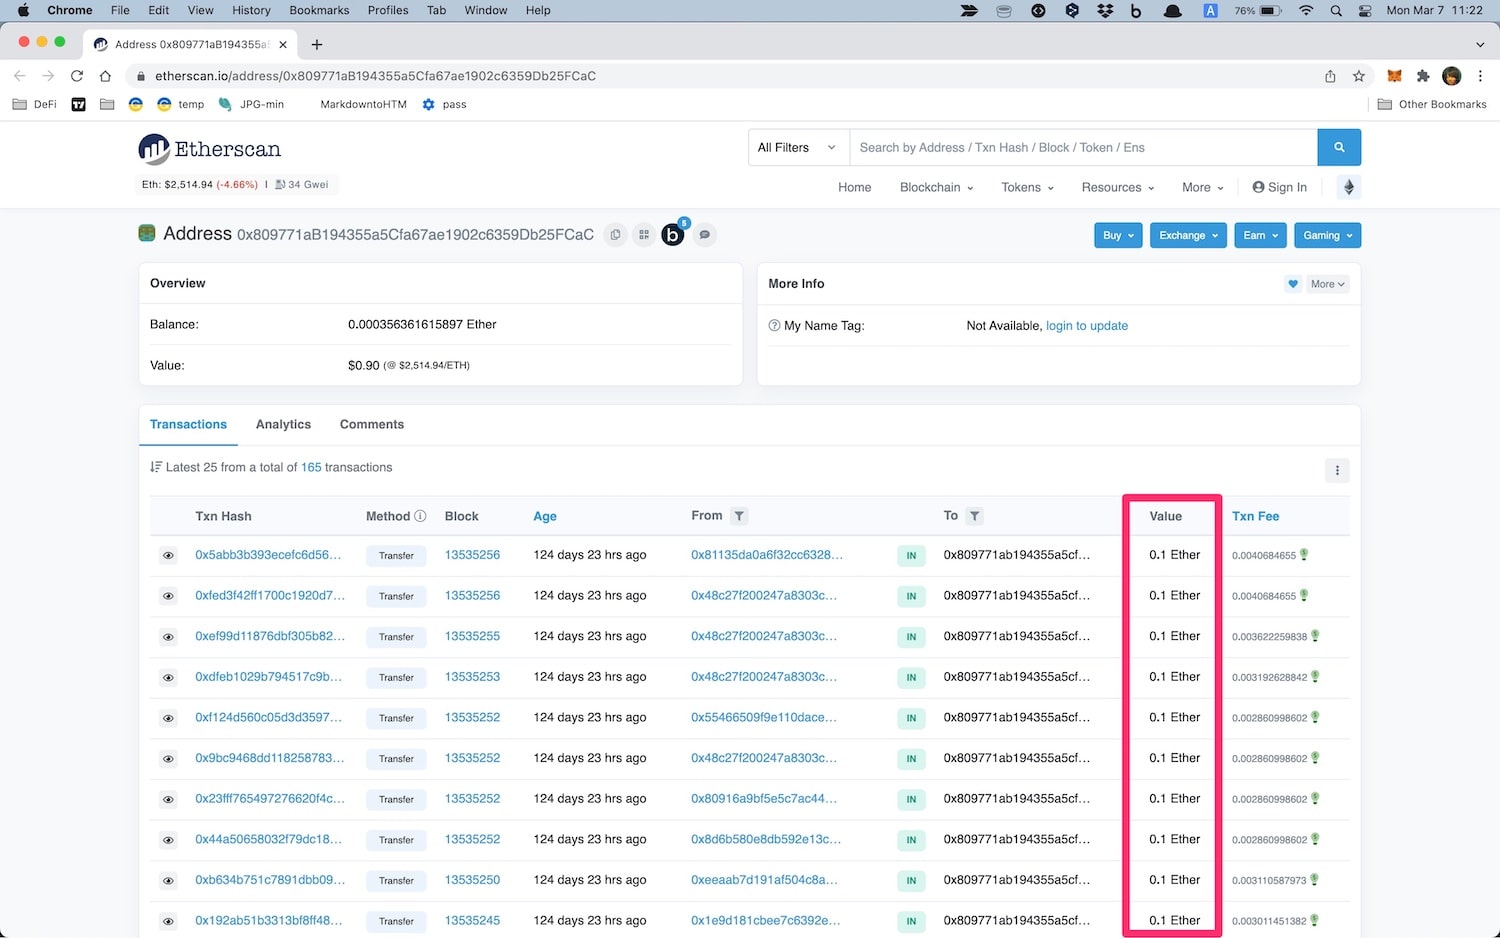Switch to the Comments tab
This screenshot has height=938, width=1500.
[x=372, y=424]
